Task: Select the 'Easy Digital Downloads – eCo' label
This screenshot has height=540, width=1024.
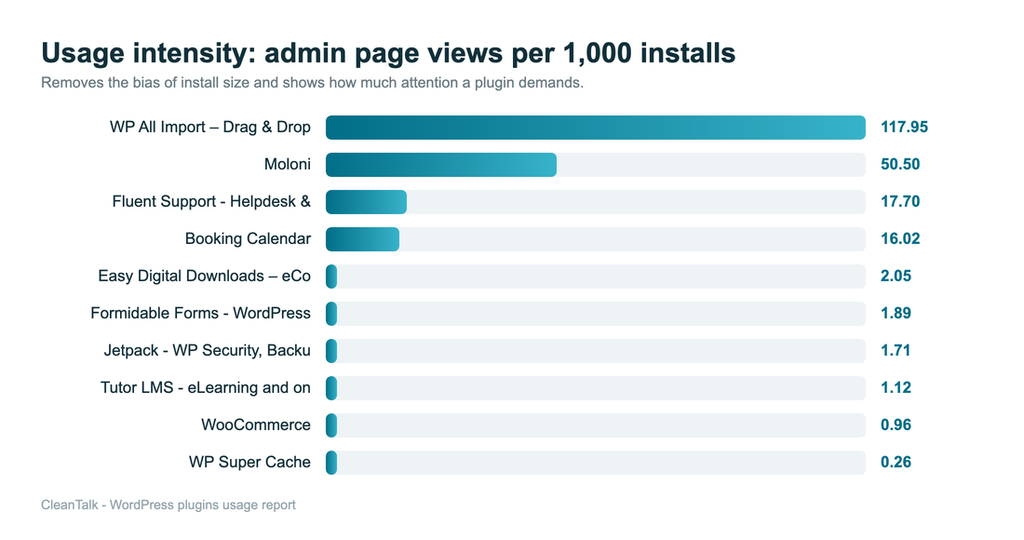Action: tap(204, 276)
